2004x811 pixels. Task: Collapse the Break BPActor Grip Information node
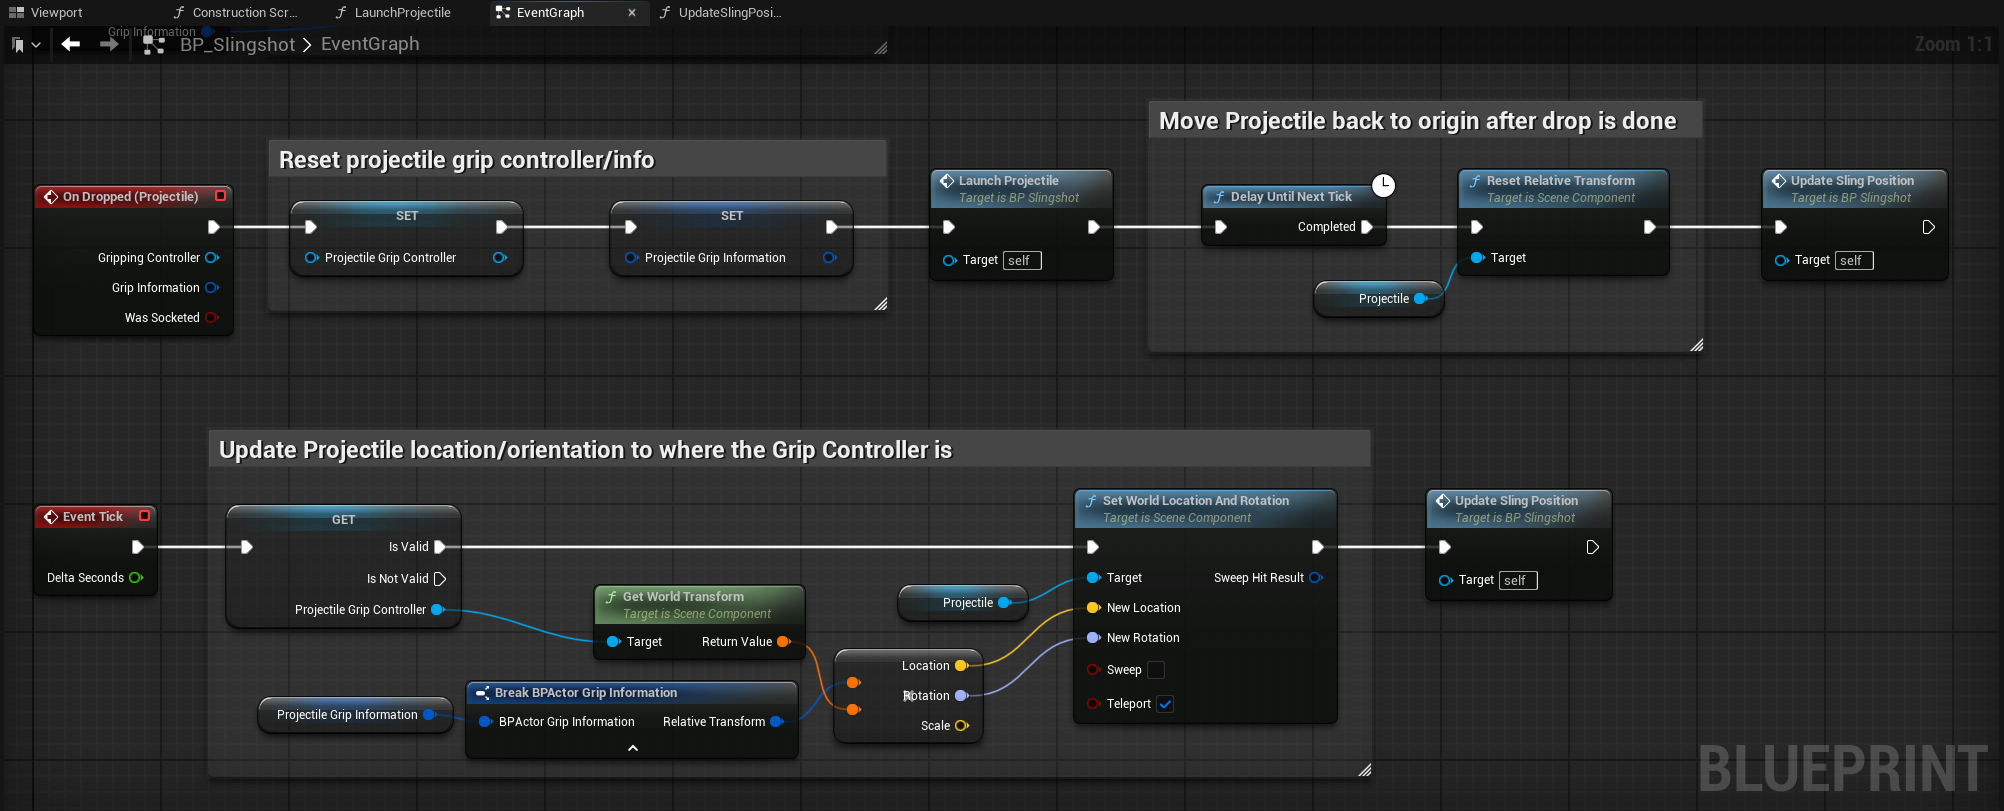pos(632,748)
